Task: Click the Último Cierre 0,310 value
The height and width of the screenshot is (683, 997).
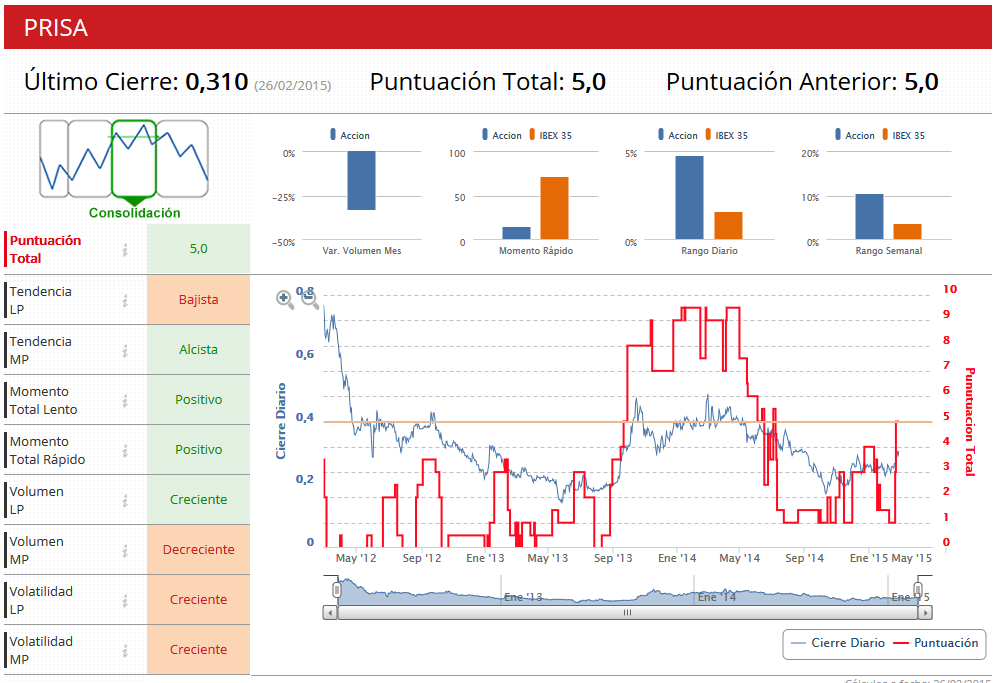Action: pyautogui.click(x=217, y=82)
